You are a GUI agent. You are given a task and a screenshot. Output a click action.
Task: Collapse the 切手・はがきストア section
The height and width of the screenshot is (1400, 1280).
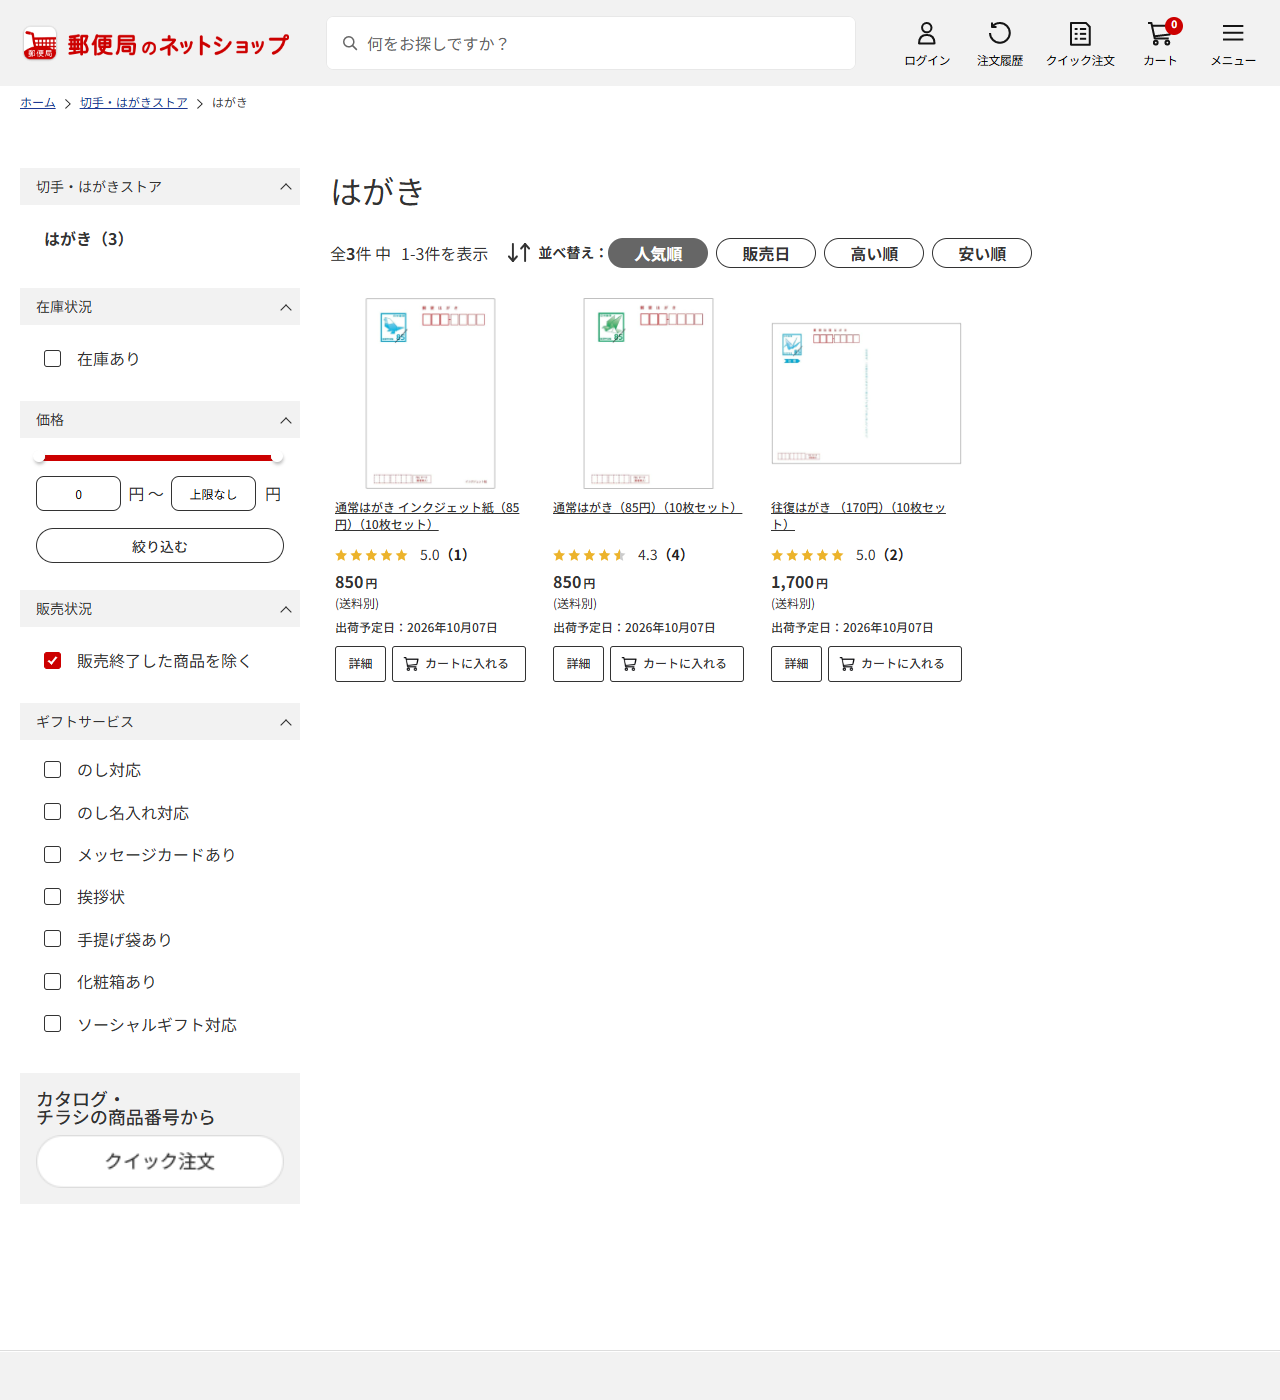(160, 186)
